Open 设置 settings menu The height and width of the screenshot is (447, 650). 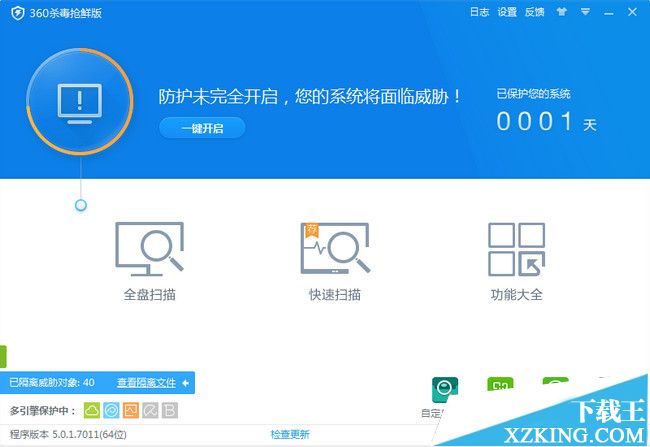pos(507,12)
